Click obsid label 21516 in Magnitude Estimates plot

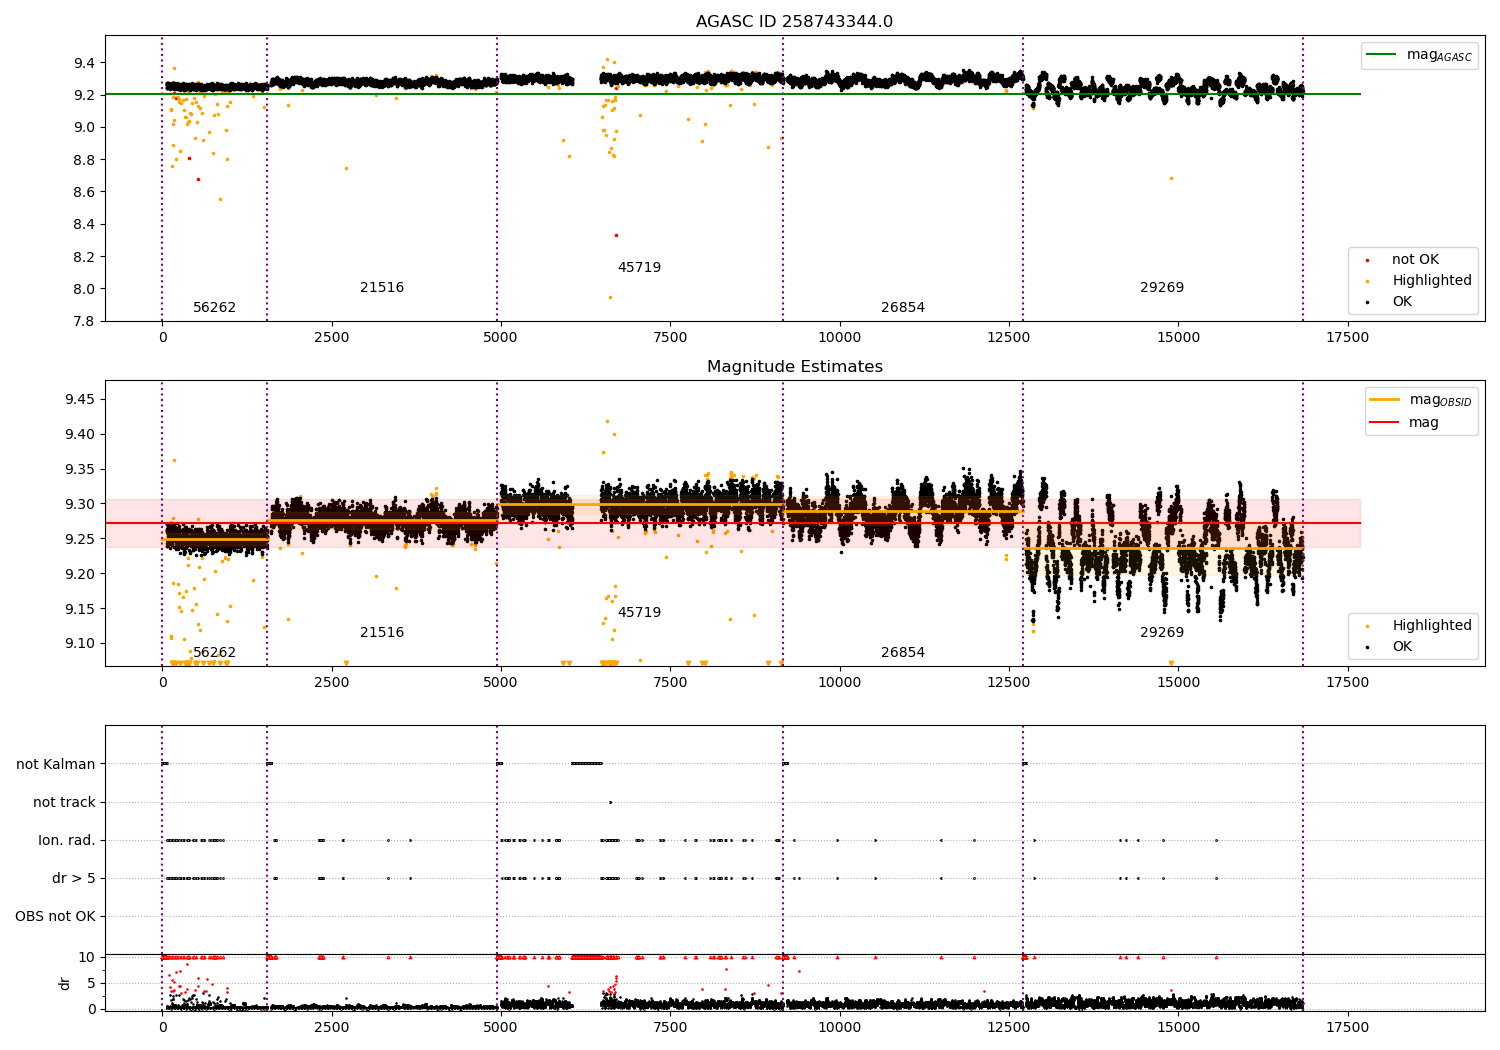pyautogui.click(x=382, y=633)
